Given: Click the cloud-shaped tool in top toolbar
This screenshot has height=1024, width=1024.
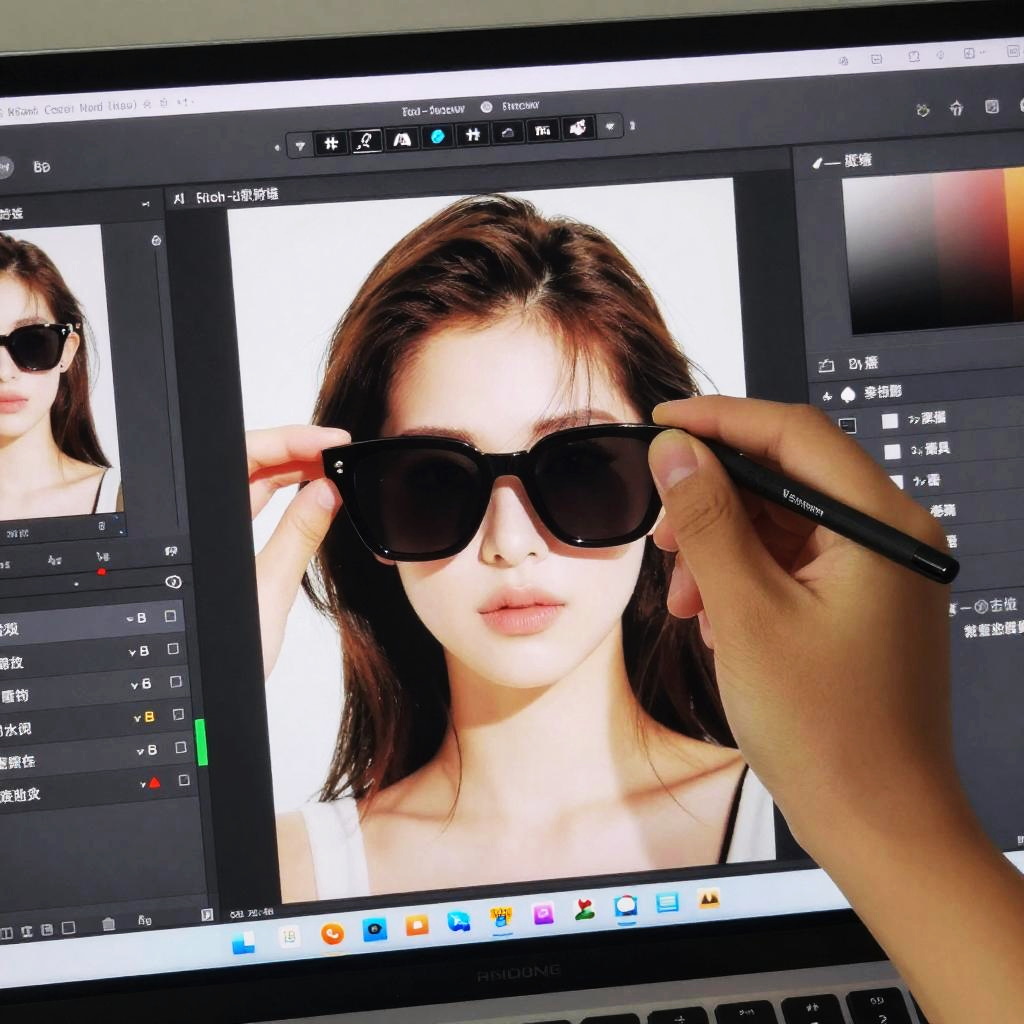Looking at the screenshot, I should [507, 133].
